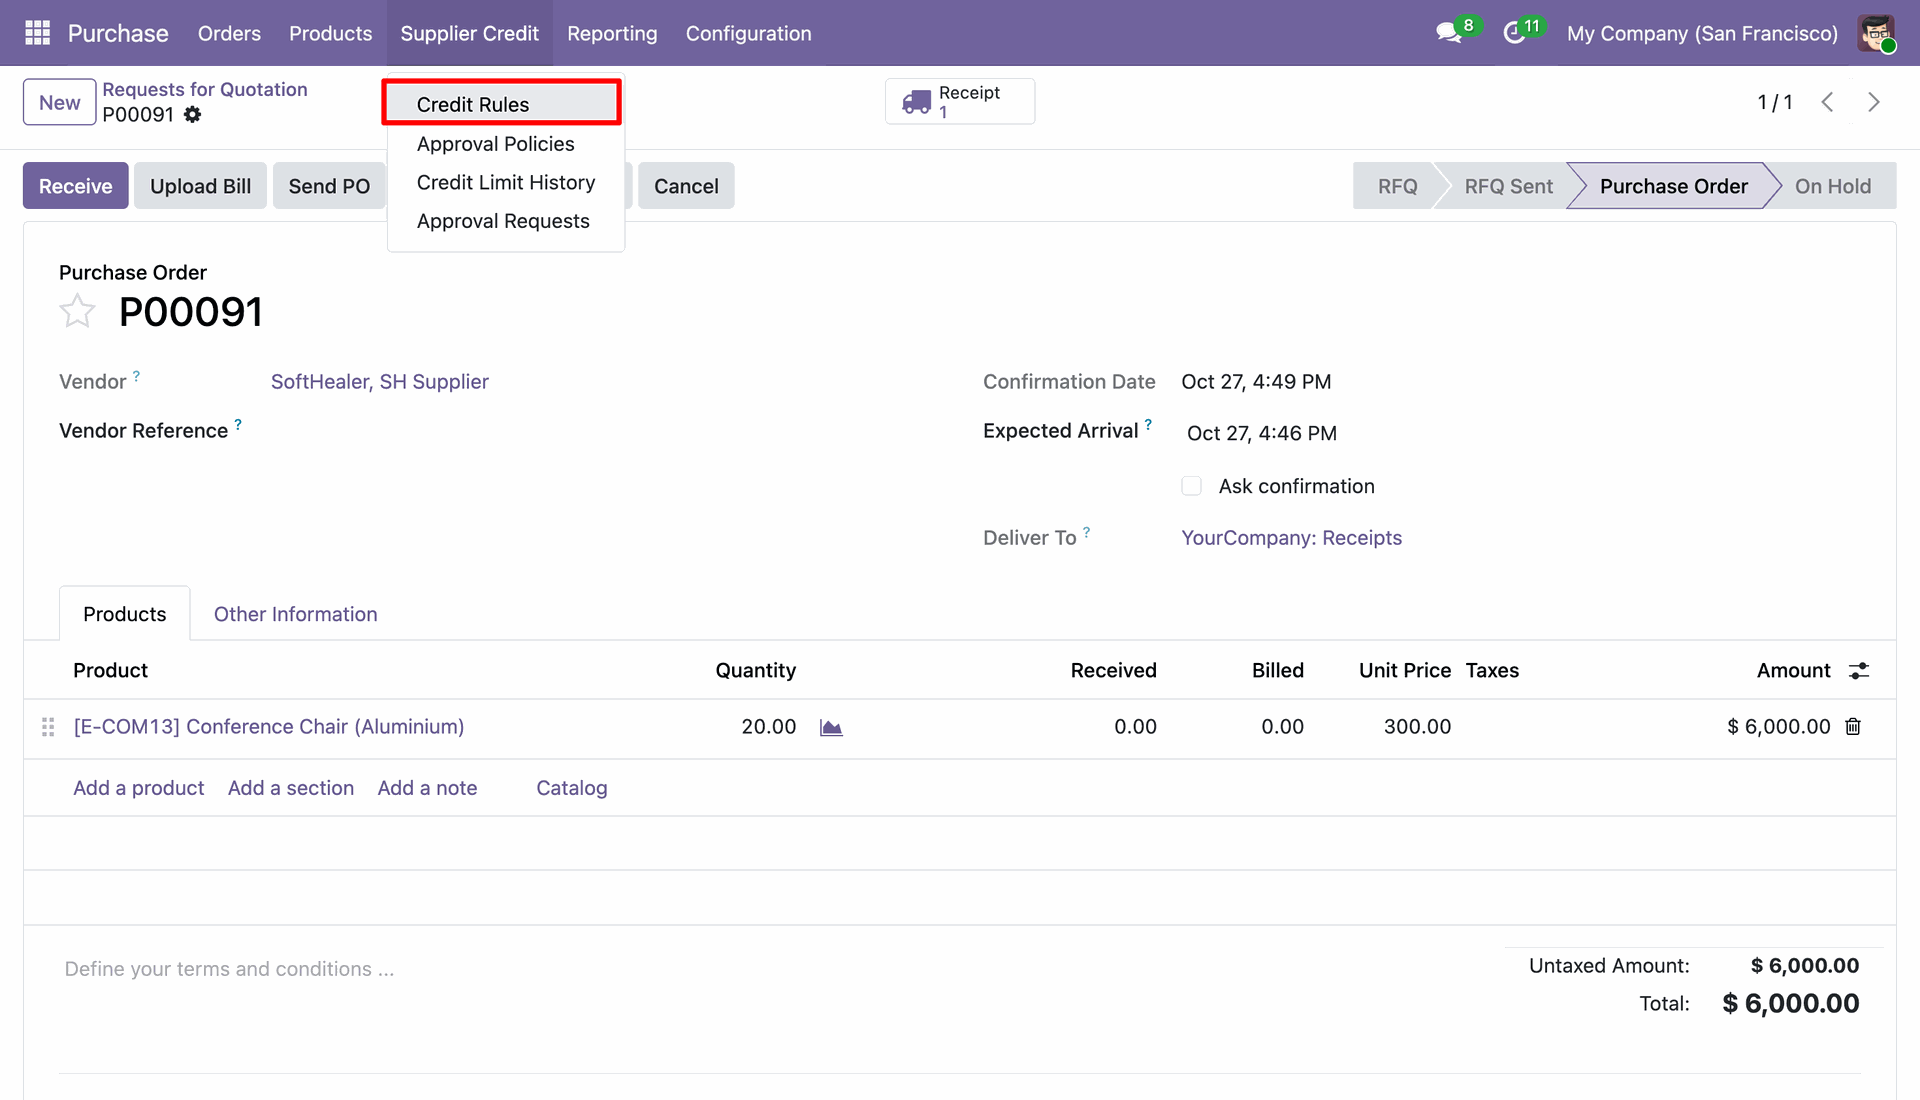Open column settings adjust icon
The width and height of the screenshot is (1920, 1100).
1859,671
